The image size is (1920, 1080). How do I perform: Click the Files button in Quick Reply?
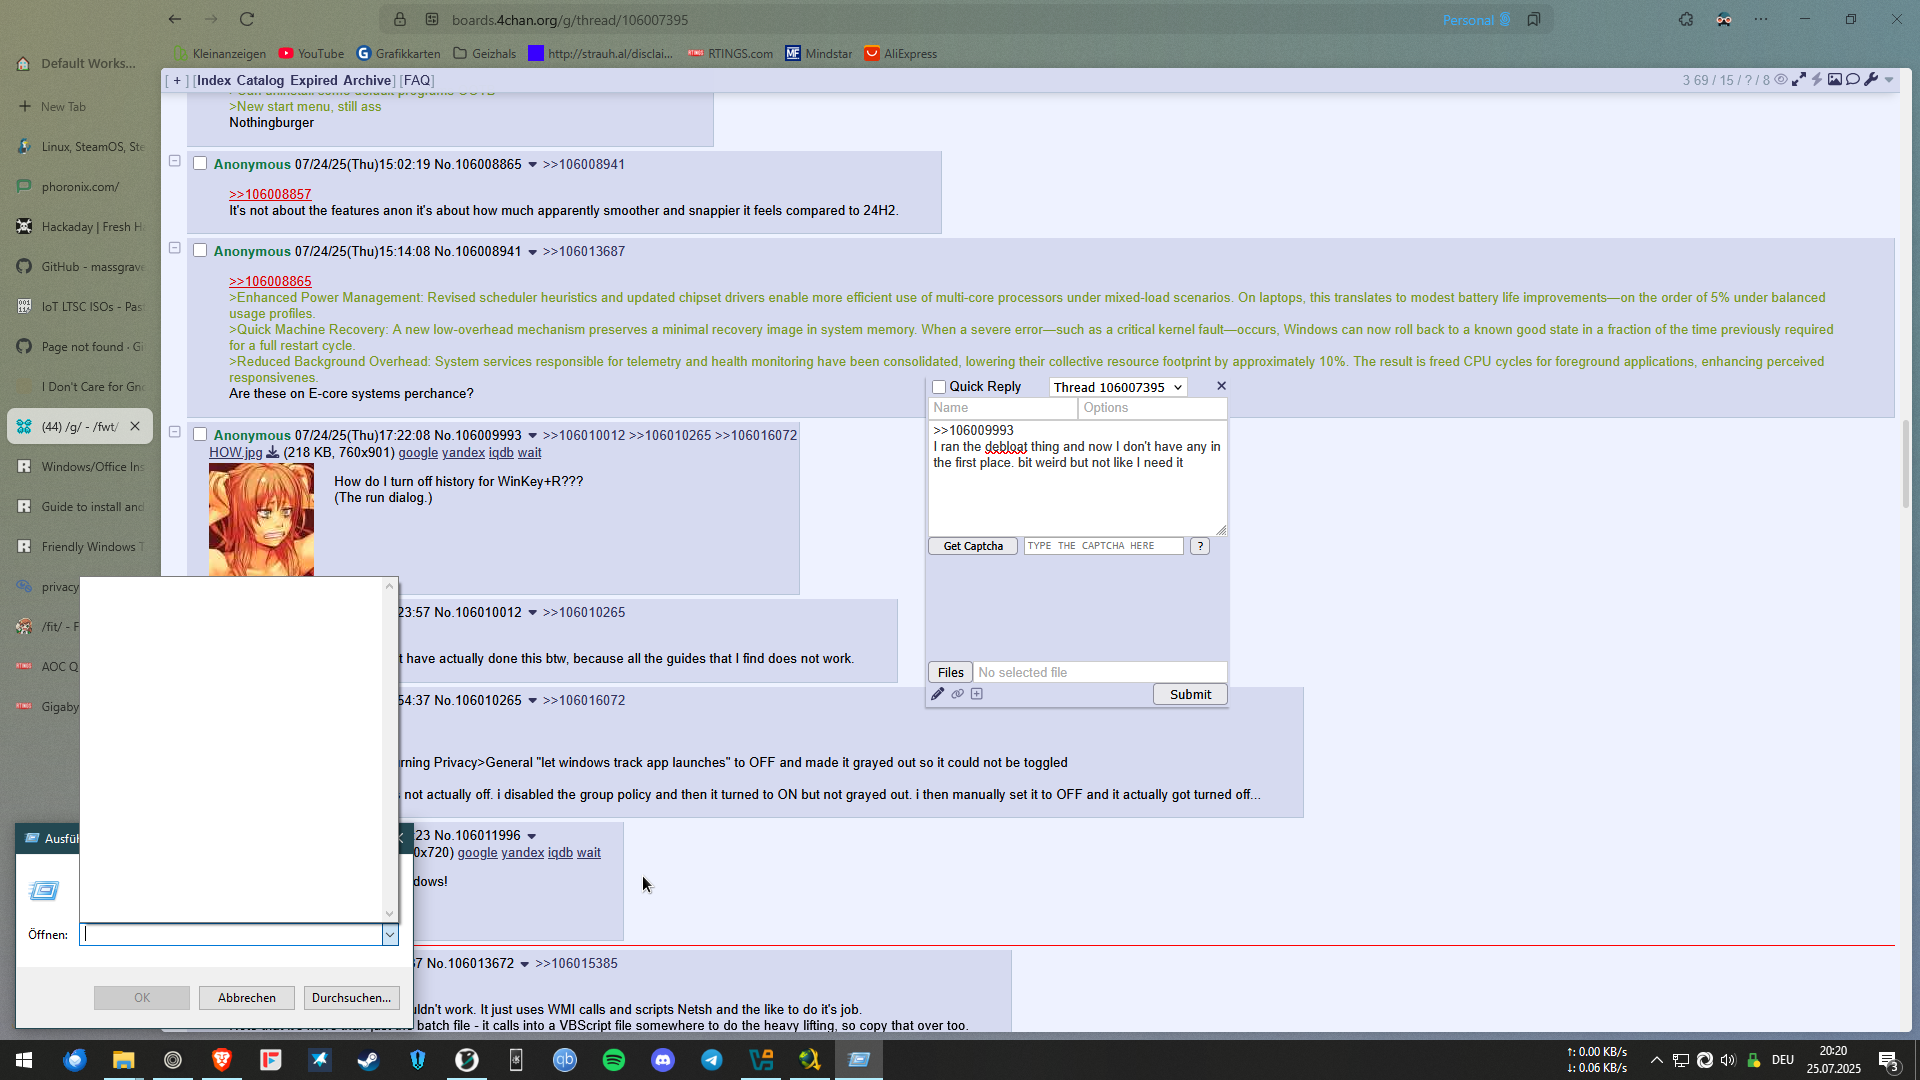[951, 672]
